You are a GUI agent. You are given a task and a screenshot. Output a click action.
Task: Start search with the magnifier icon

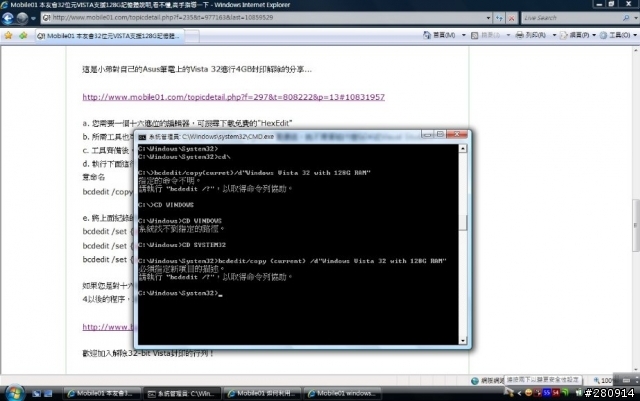(626, 18)
